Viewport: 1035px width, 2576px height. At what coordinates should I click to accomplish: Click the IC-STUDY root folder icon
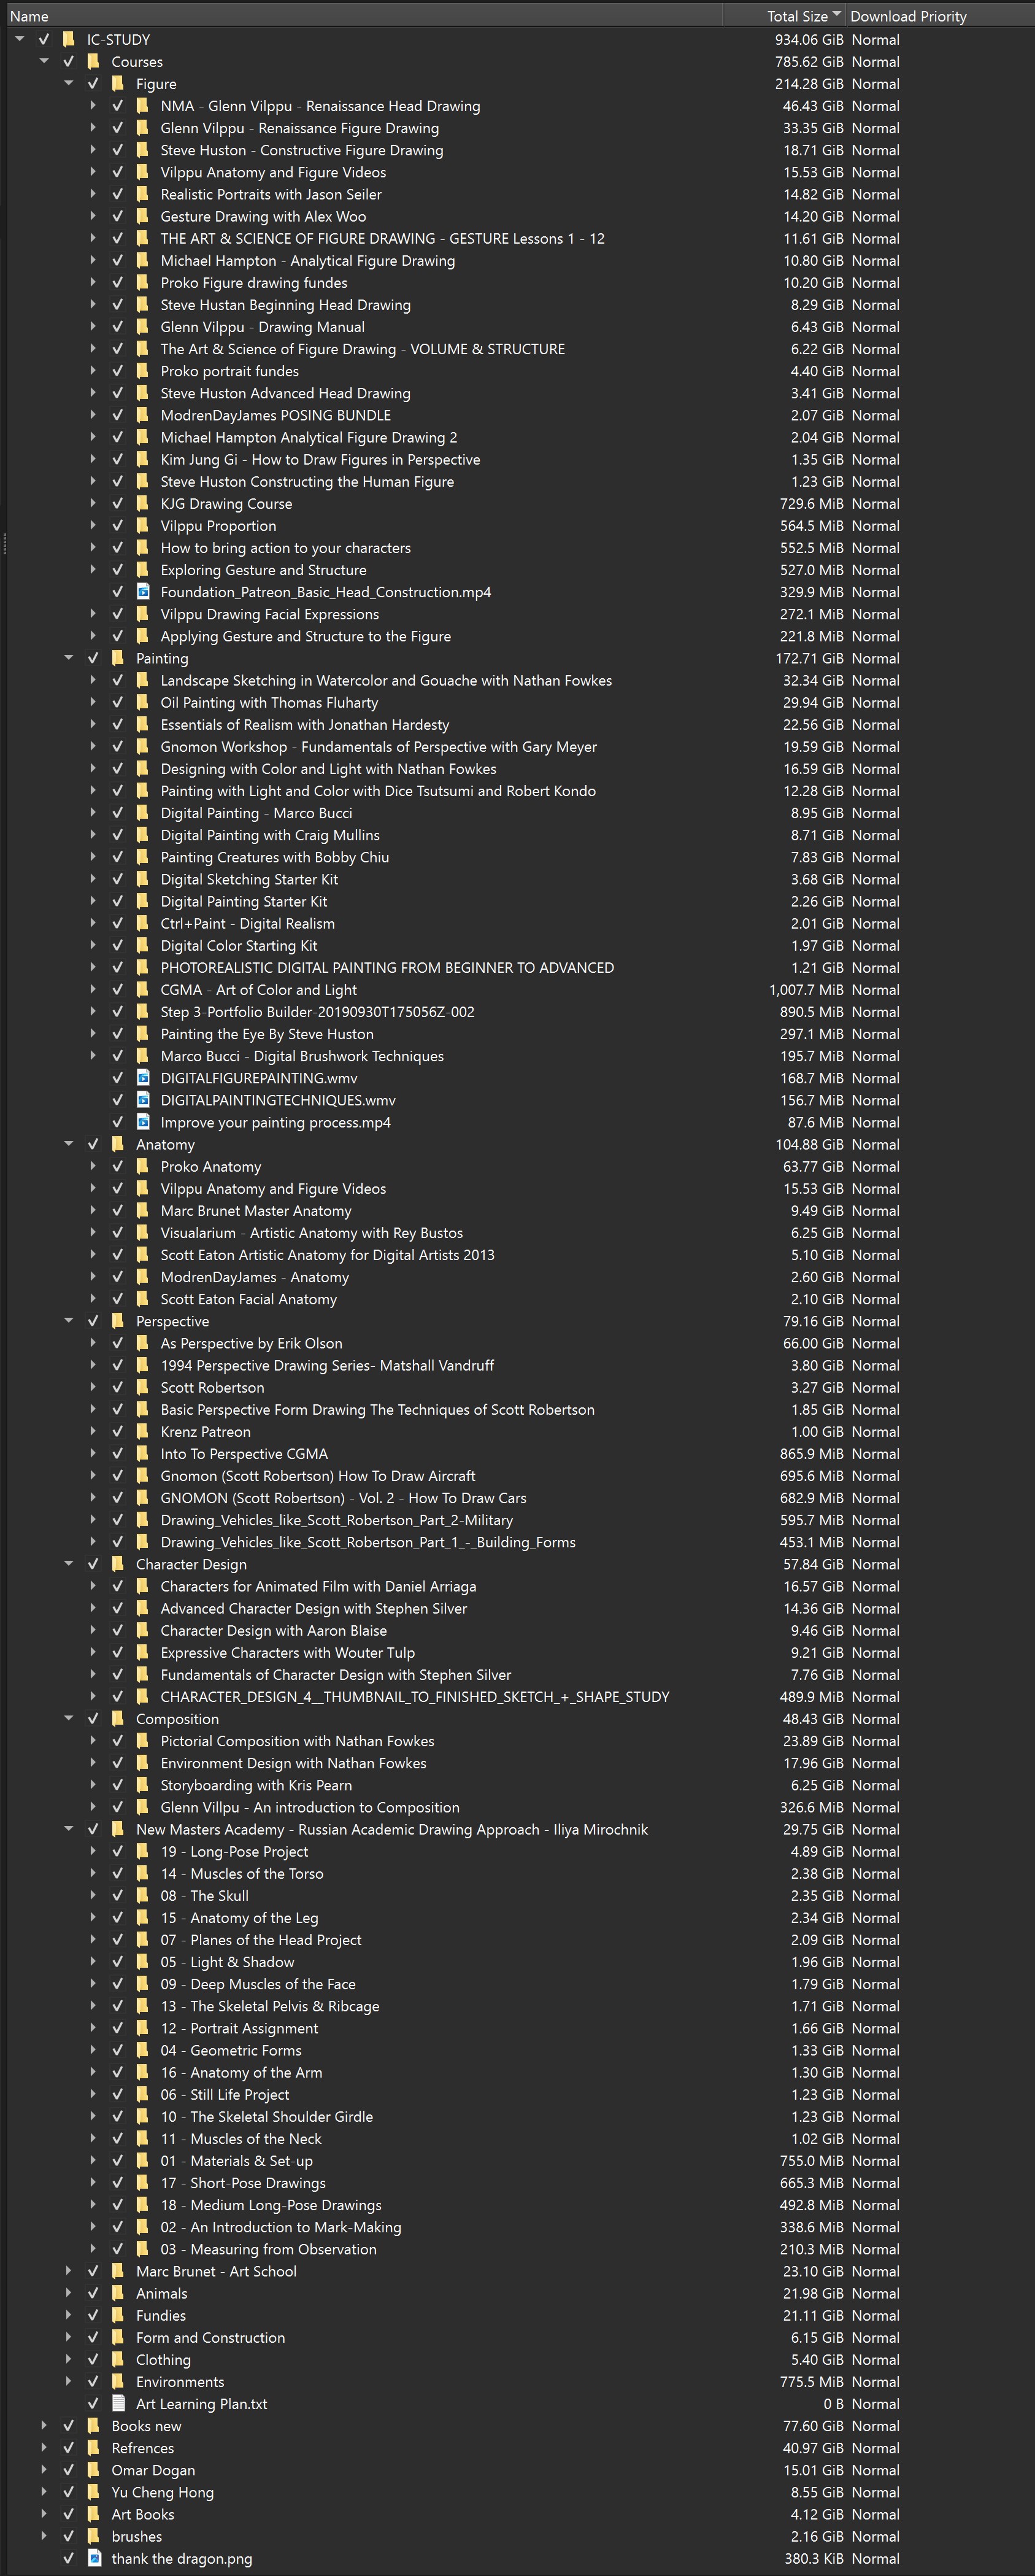point(69,40)
